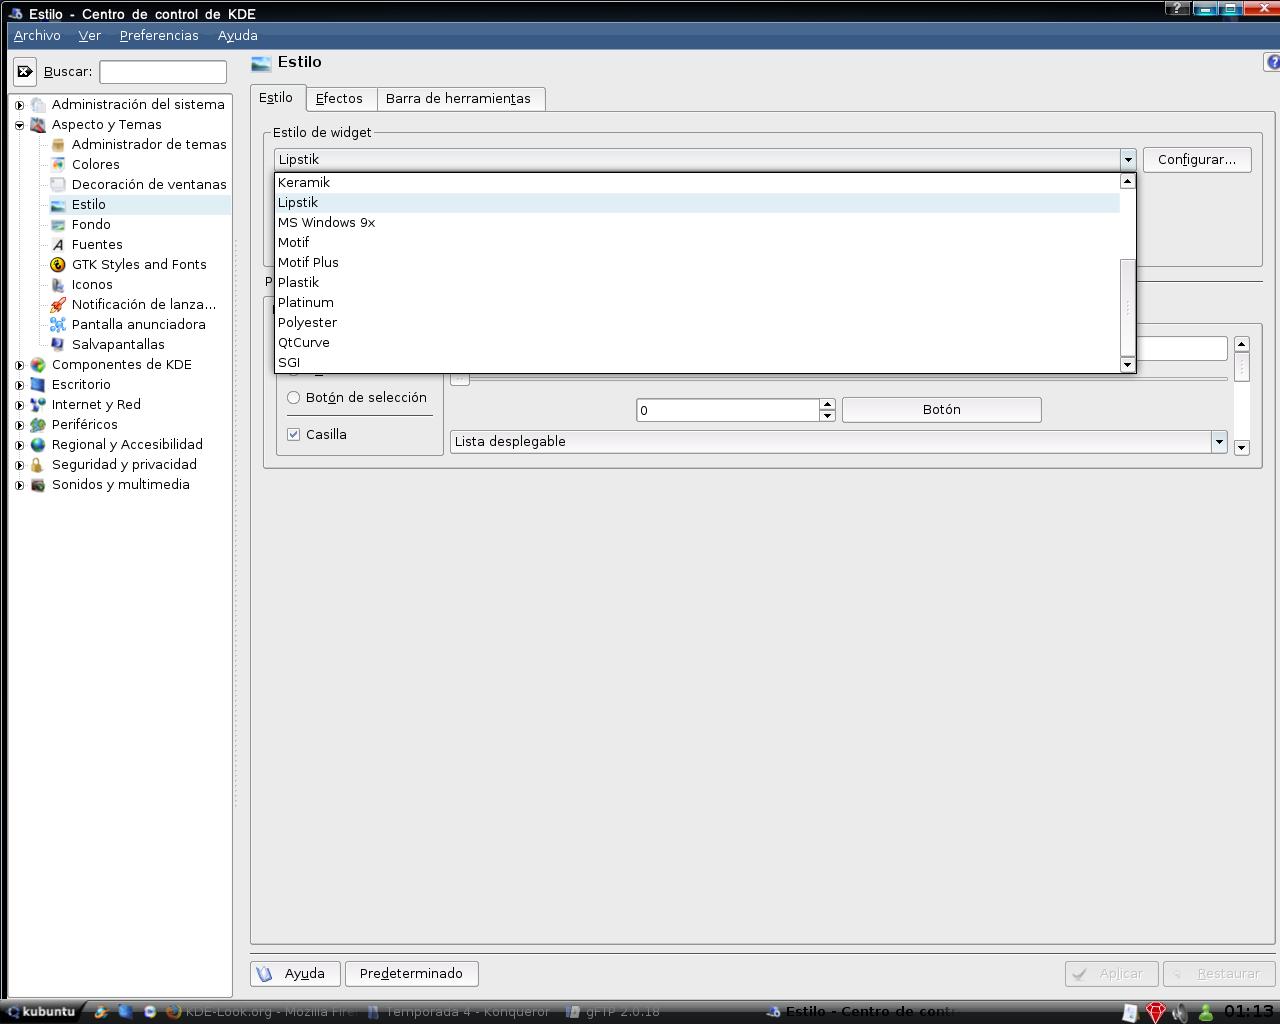The height and width of the screenshot is (1024, 1280).
Task: Click the Colores palette icon
Action: coord(58,165)
